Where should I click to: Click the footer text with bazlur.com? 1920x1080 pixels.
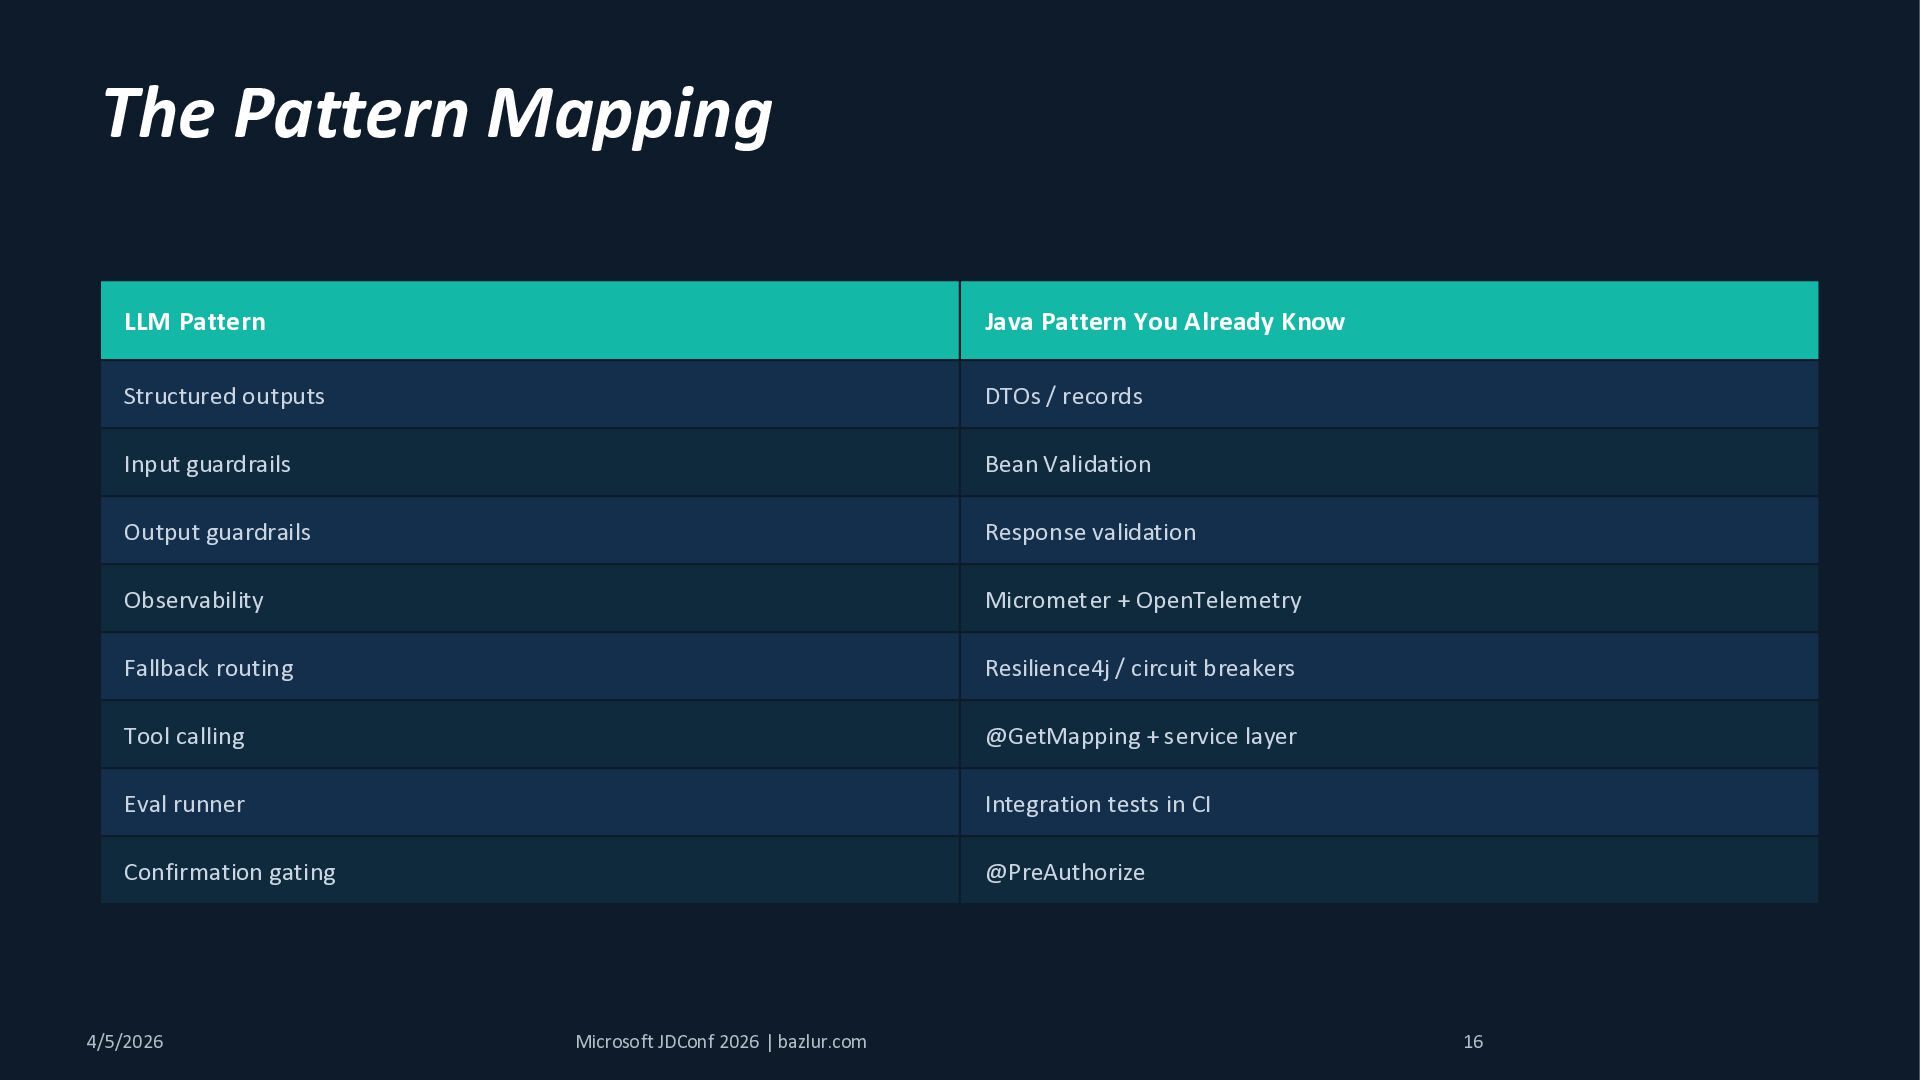pos(720,1041)
